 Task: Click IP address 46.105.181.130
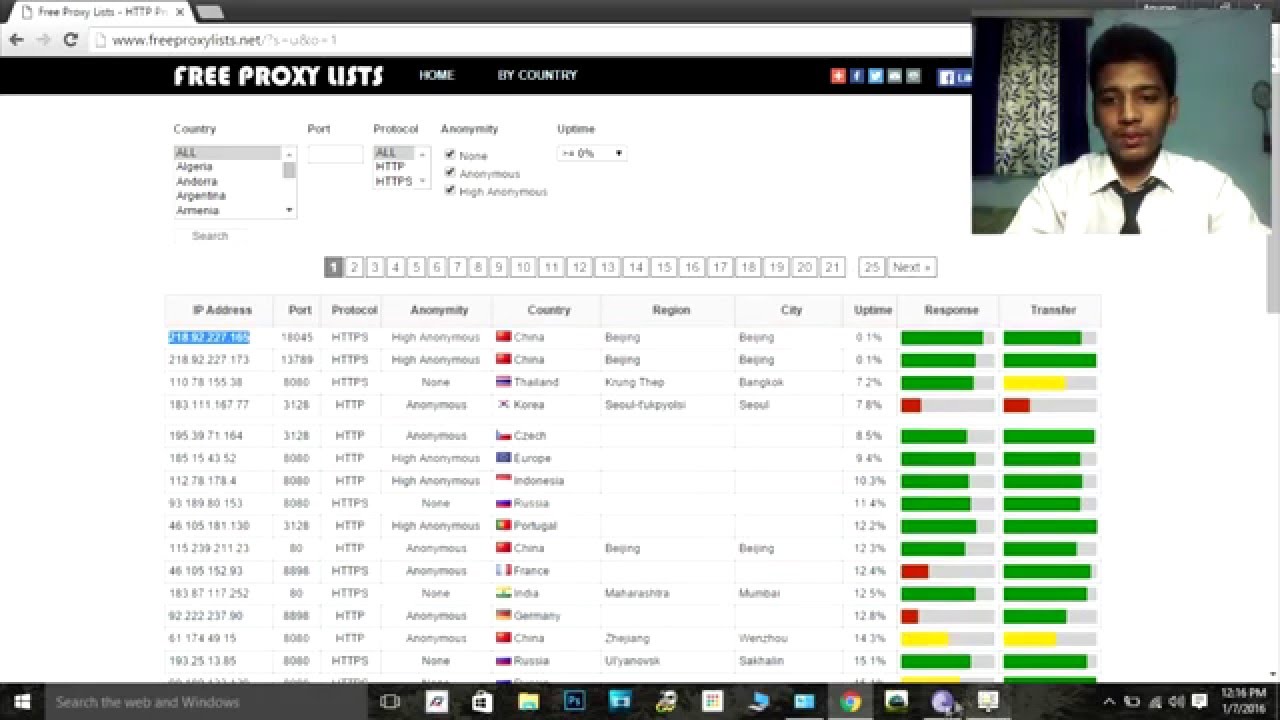coord(209,526)
